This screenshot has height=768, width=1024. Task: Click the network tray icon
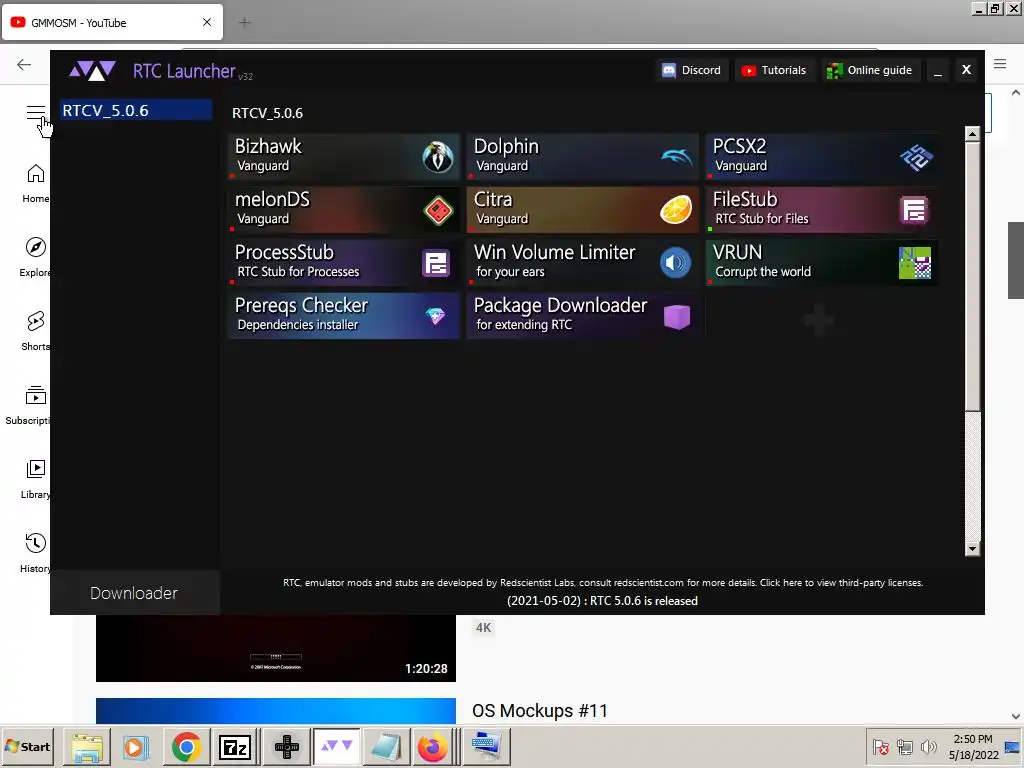coord(904,746)
